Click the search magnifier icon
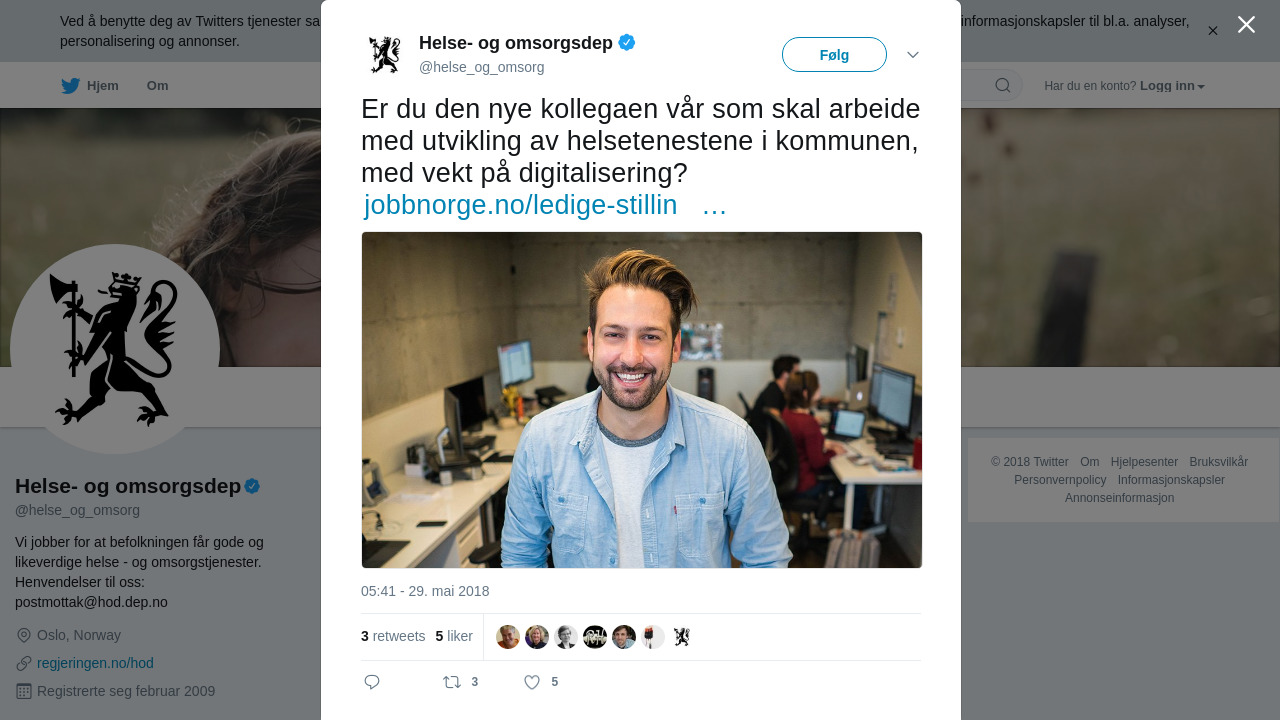The height and width of the screenshot is (720, 1280). pyautogui.click(x=1003, y=85)
